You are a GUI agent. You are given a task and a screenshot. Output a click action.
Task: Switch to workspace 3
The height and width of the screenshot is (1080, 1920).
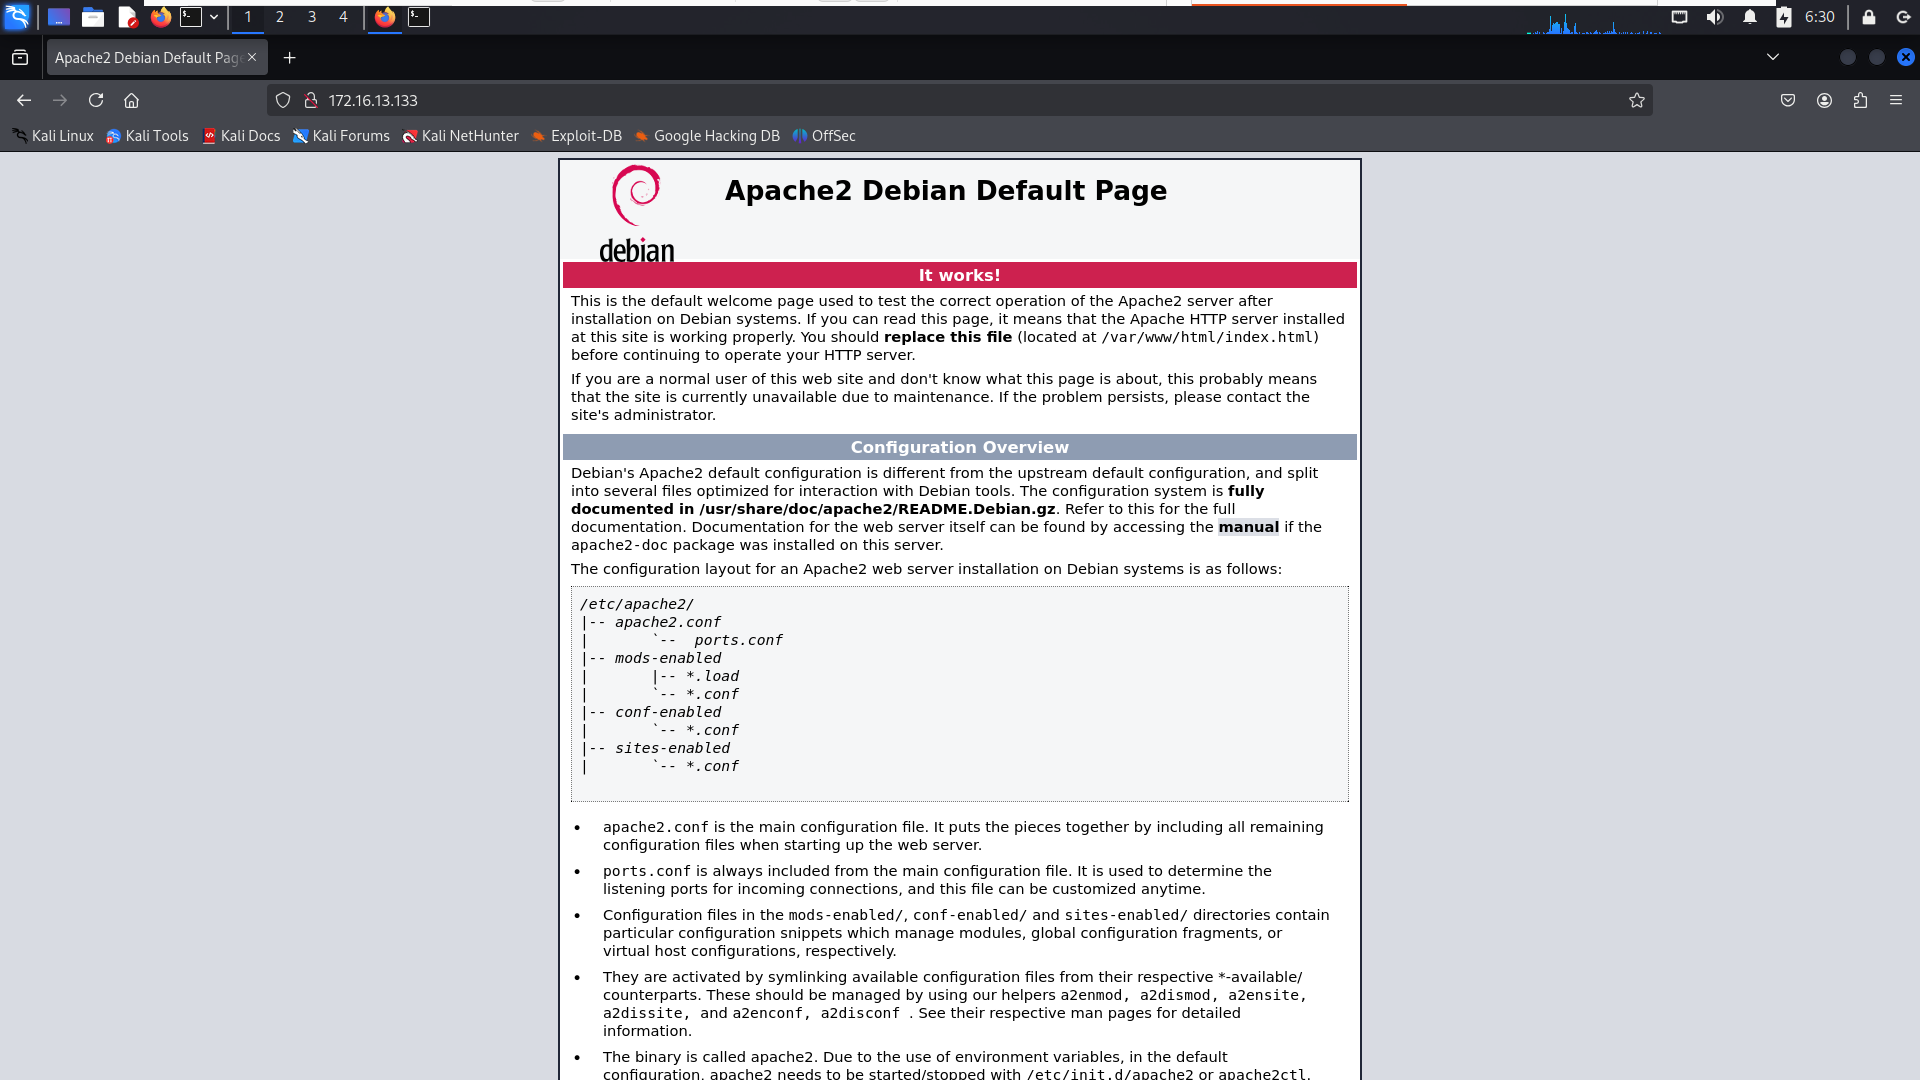(x=312, y=17)
